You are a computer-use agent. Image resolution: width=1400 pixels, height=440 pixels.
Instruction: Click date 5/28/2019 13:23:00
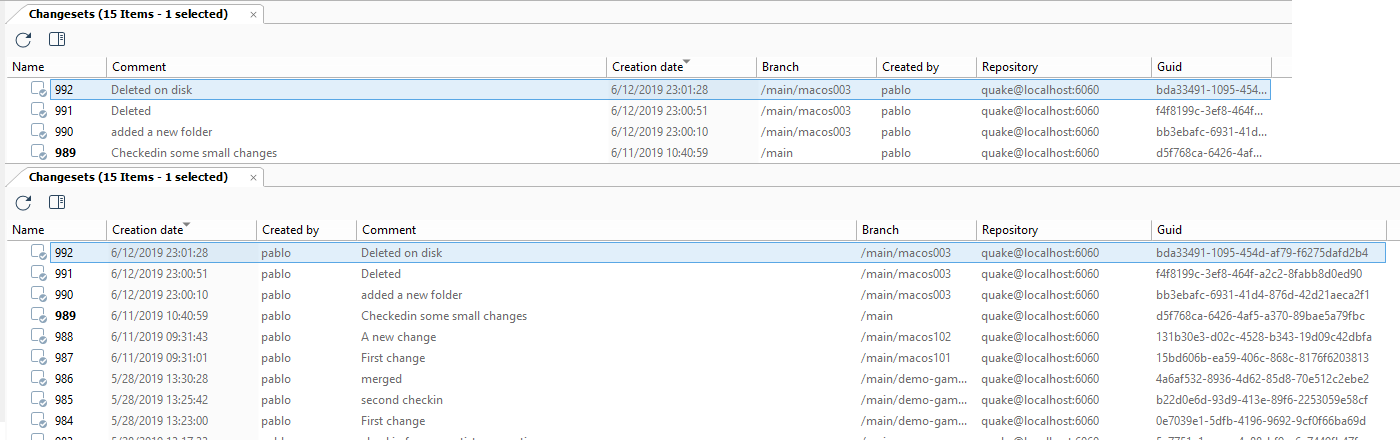159,421
